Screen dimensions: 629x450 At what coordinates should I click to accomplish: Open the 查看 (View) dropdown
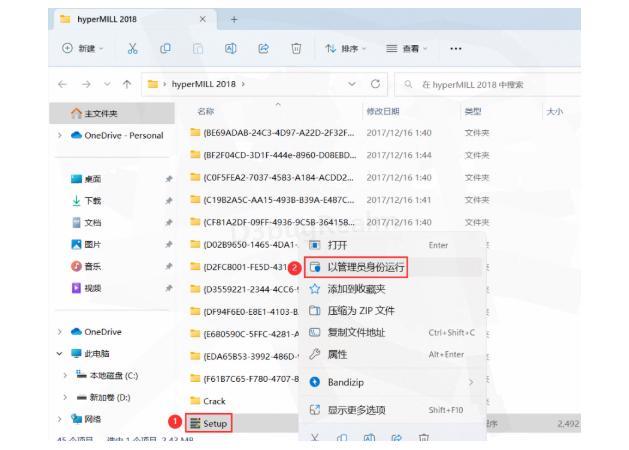click(x=406, y=49)
